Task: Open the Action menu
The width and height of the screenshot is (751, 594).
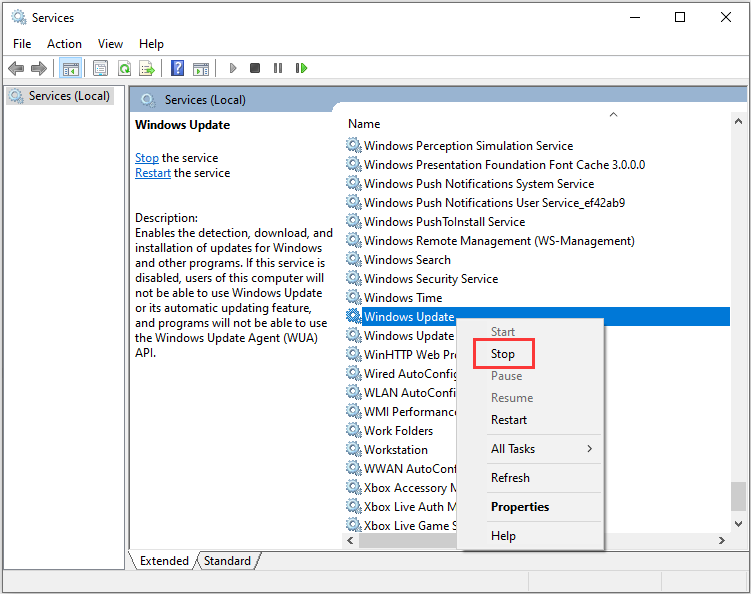Action: 64,44
